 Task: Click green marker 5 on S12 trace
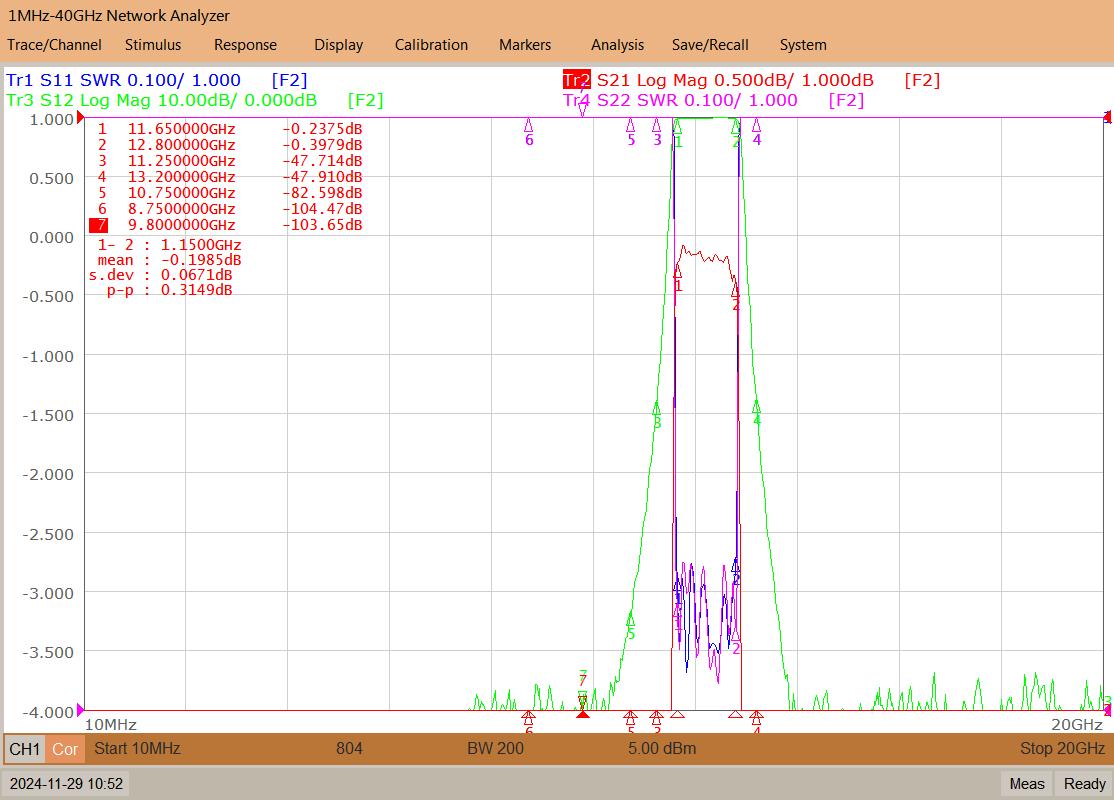pos(630,625)
